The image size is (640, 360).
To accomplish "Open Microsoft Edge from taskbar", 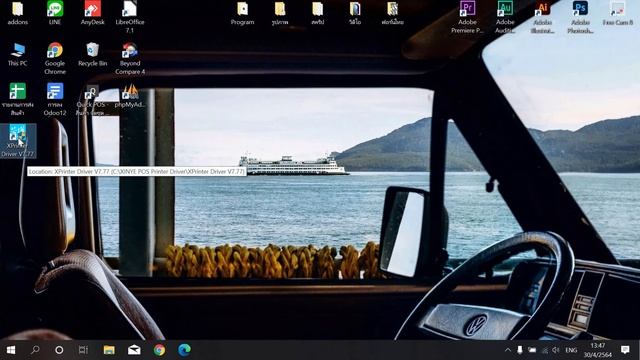I will point(184,350).
